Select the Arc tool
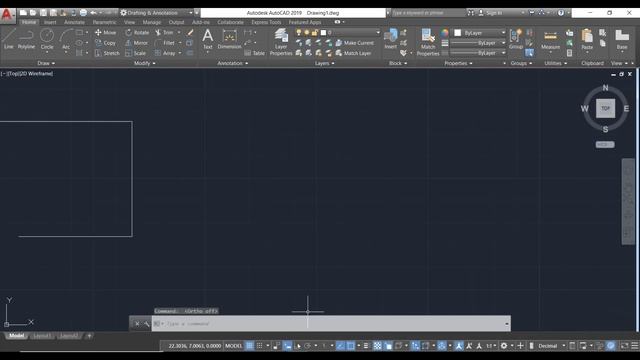 [x=66, y=39]
